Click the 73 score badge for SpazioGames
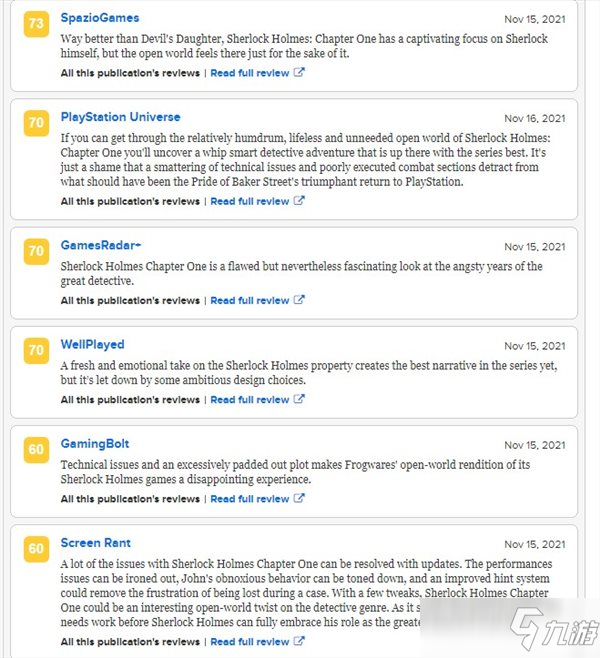600x658 pixels. pos(37,24)
